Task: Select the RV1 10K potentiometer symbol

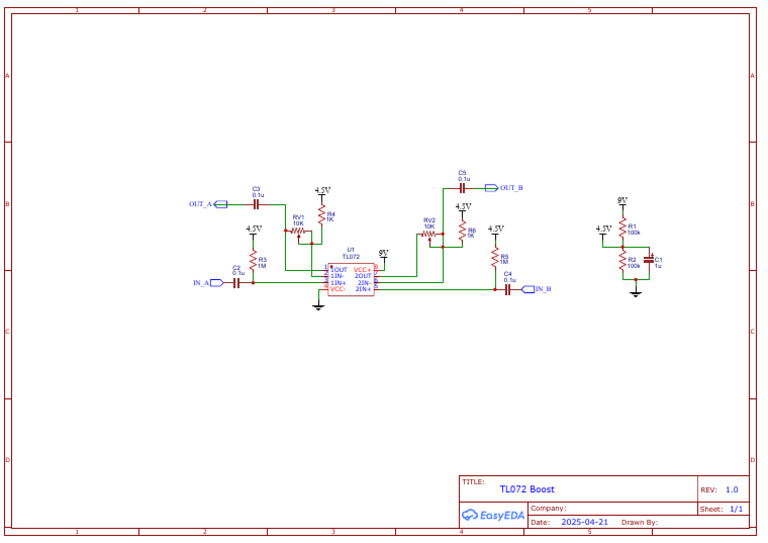Action: [298, 231]
